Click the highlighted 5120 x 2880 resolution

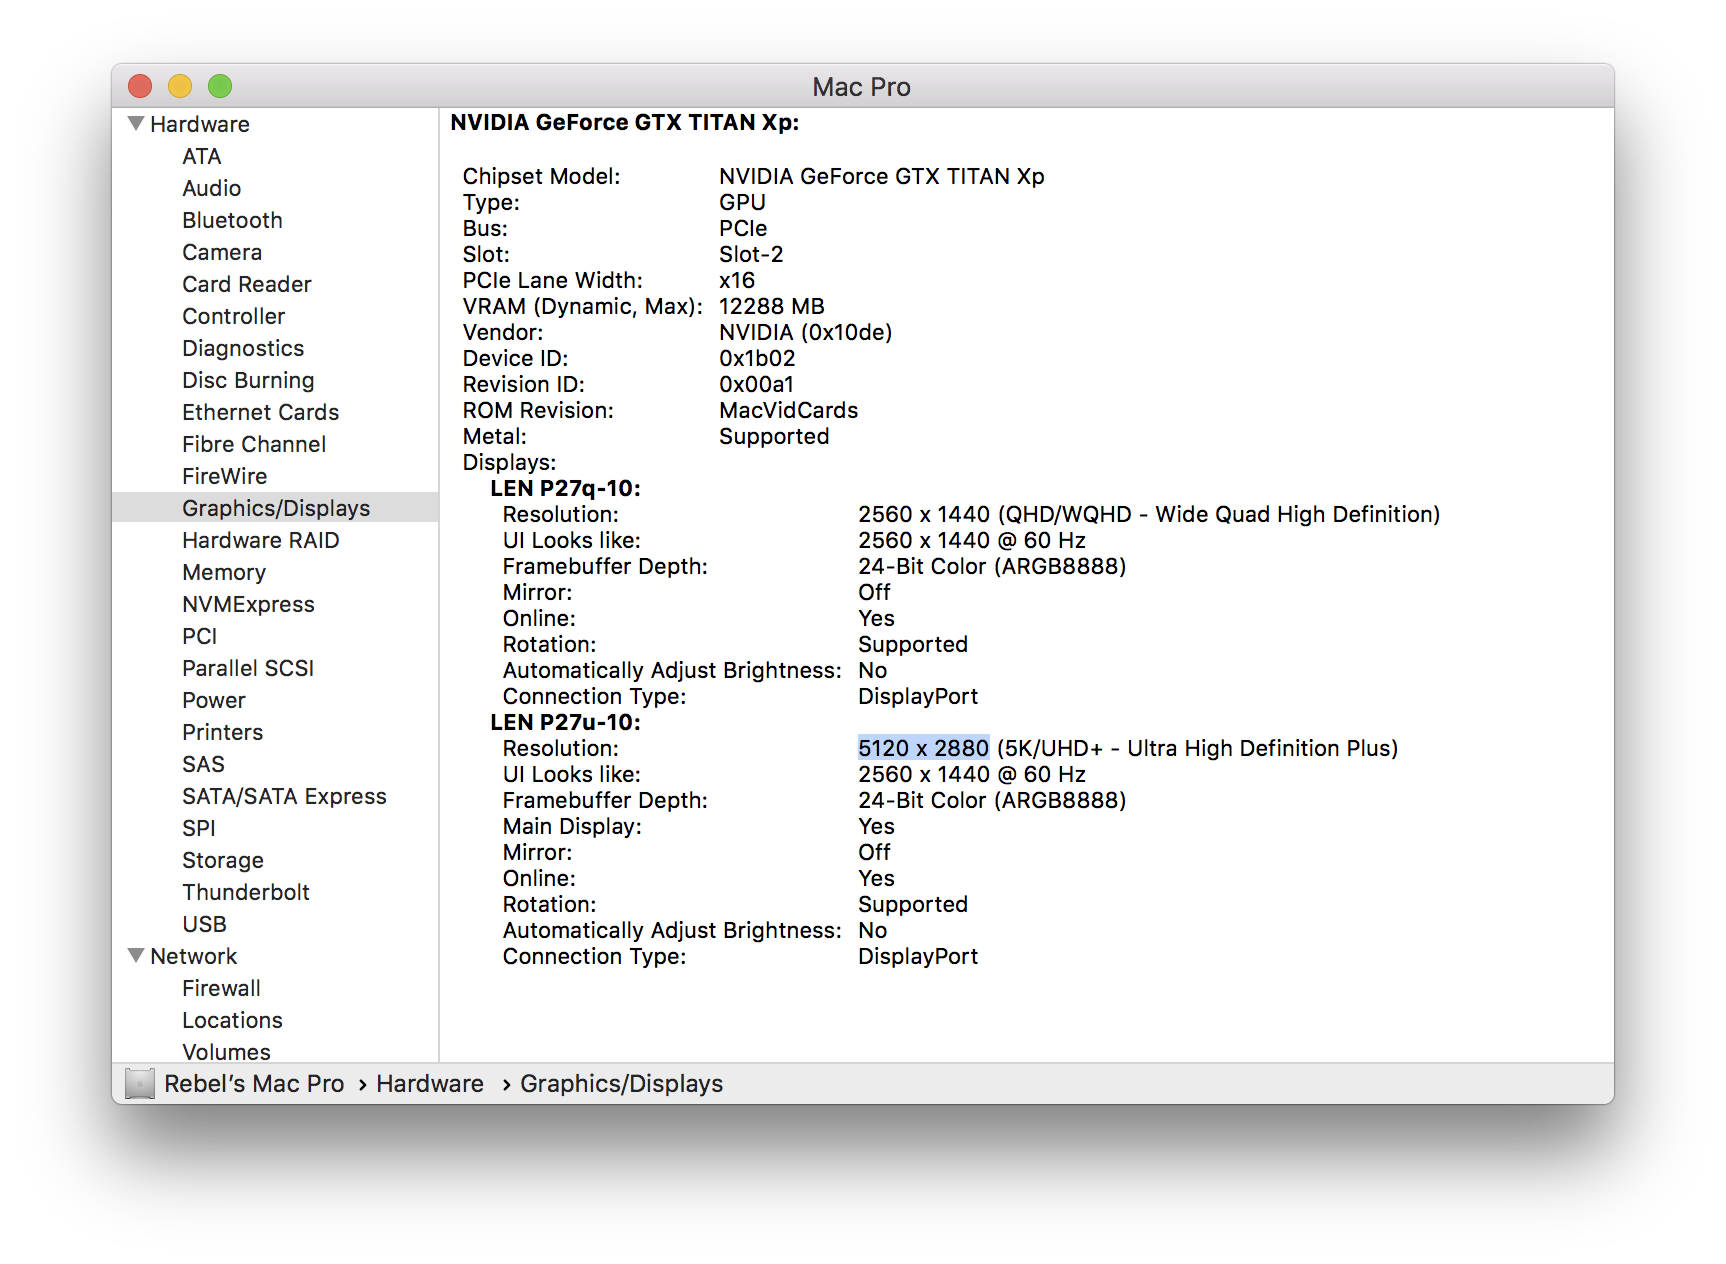pos(923,748)
